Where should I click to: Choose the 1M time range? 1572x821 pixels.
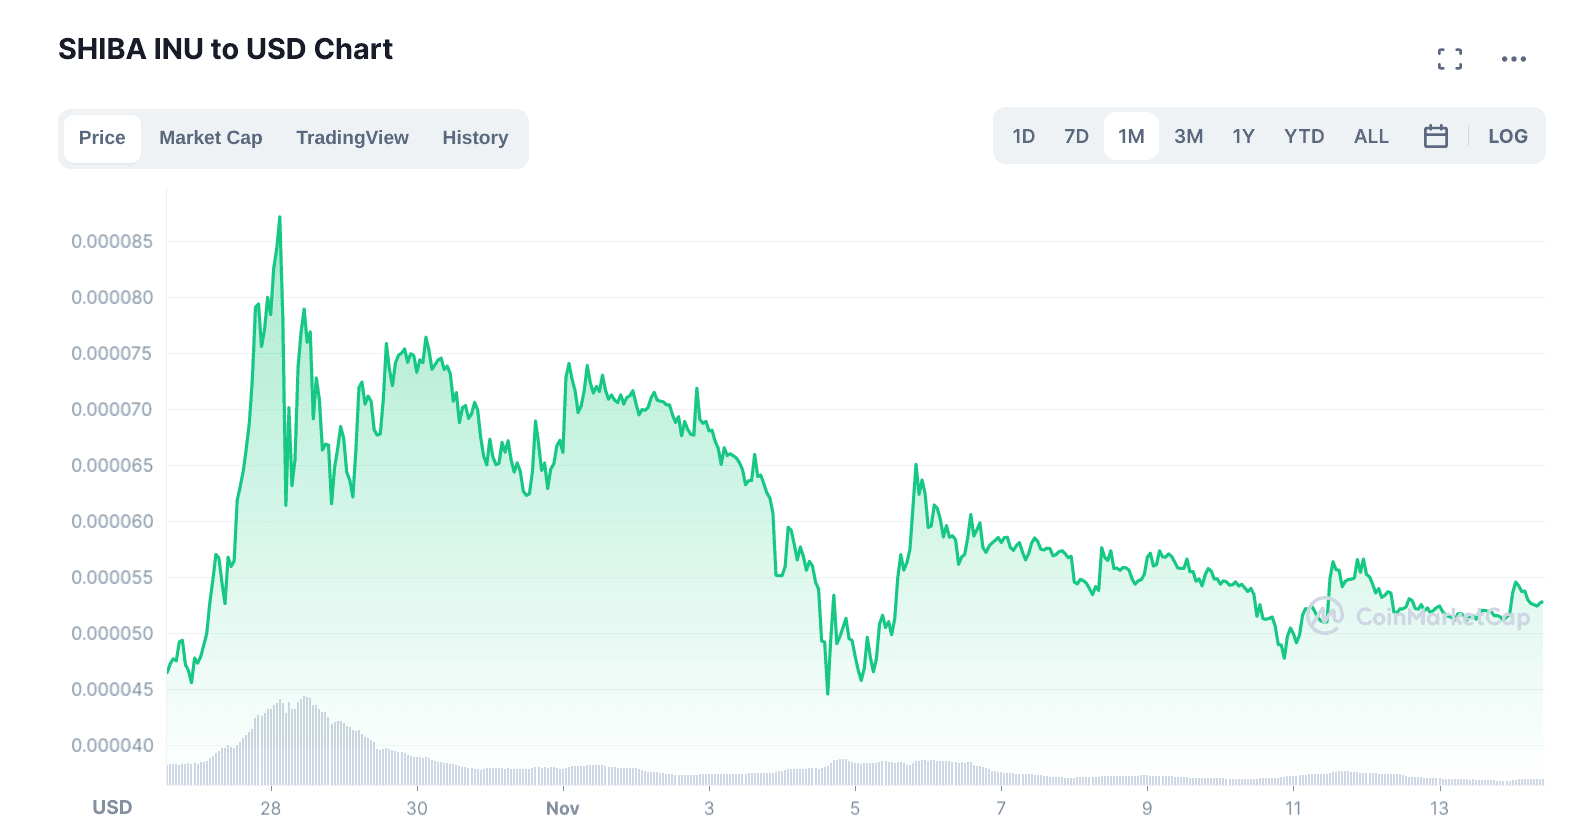tap(1131, 136)
